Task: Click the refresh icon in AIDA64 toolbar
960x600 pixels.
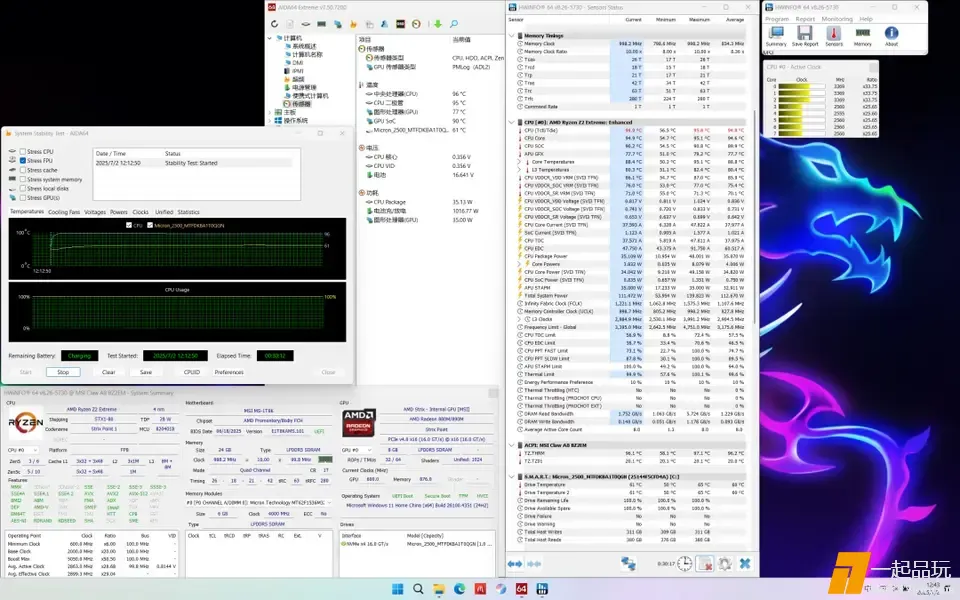Action: [x=274, y=24]
